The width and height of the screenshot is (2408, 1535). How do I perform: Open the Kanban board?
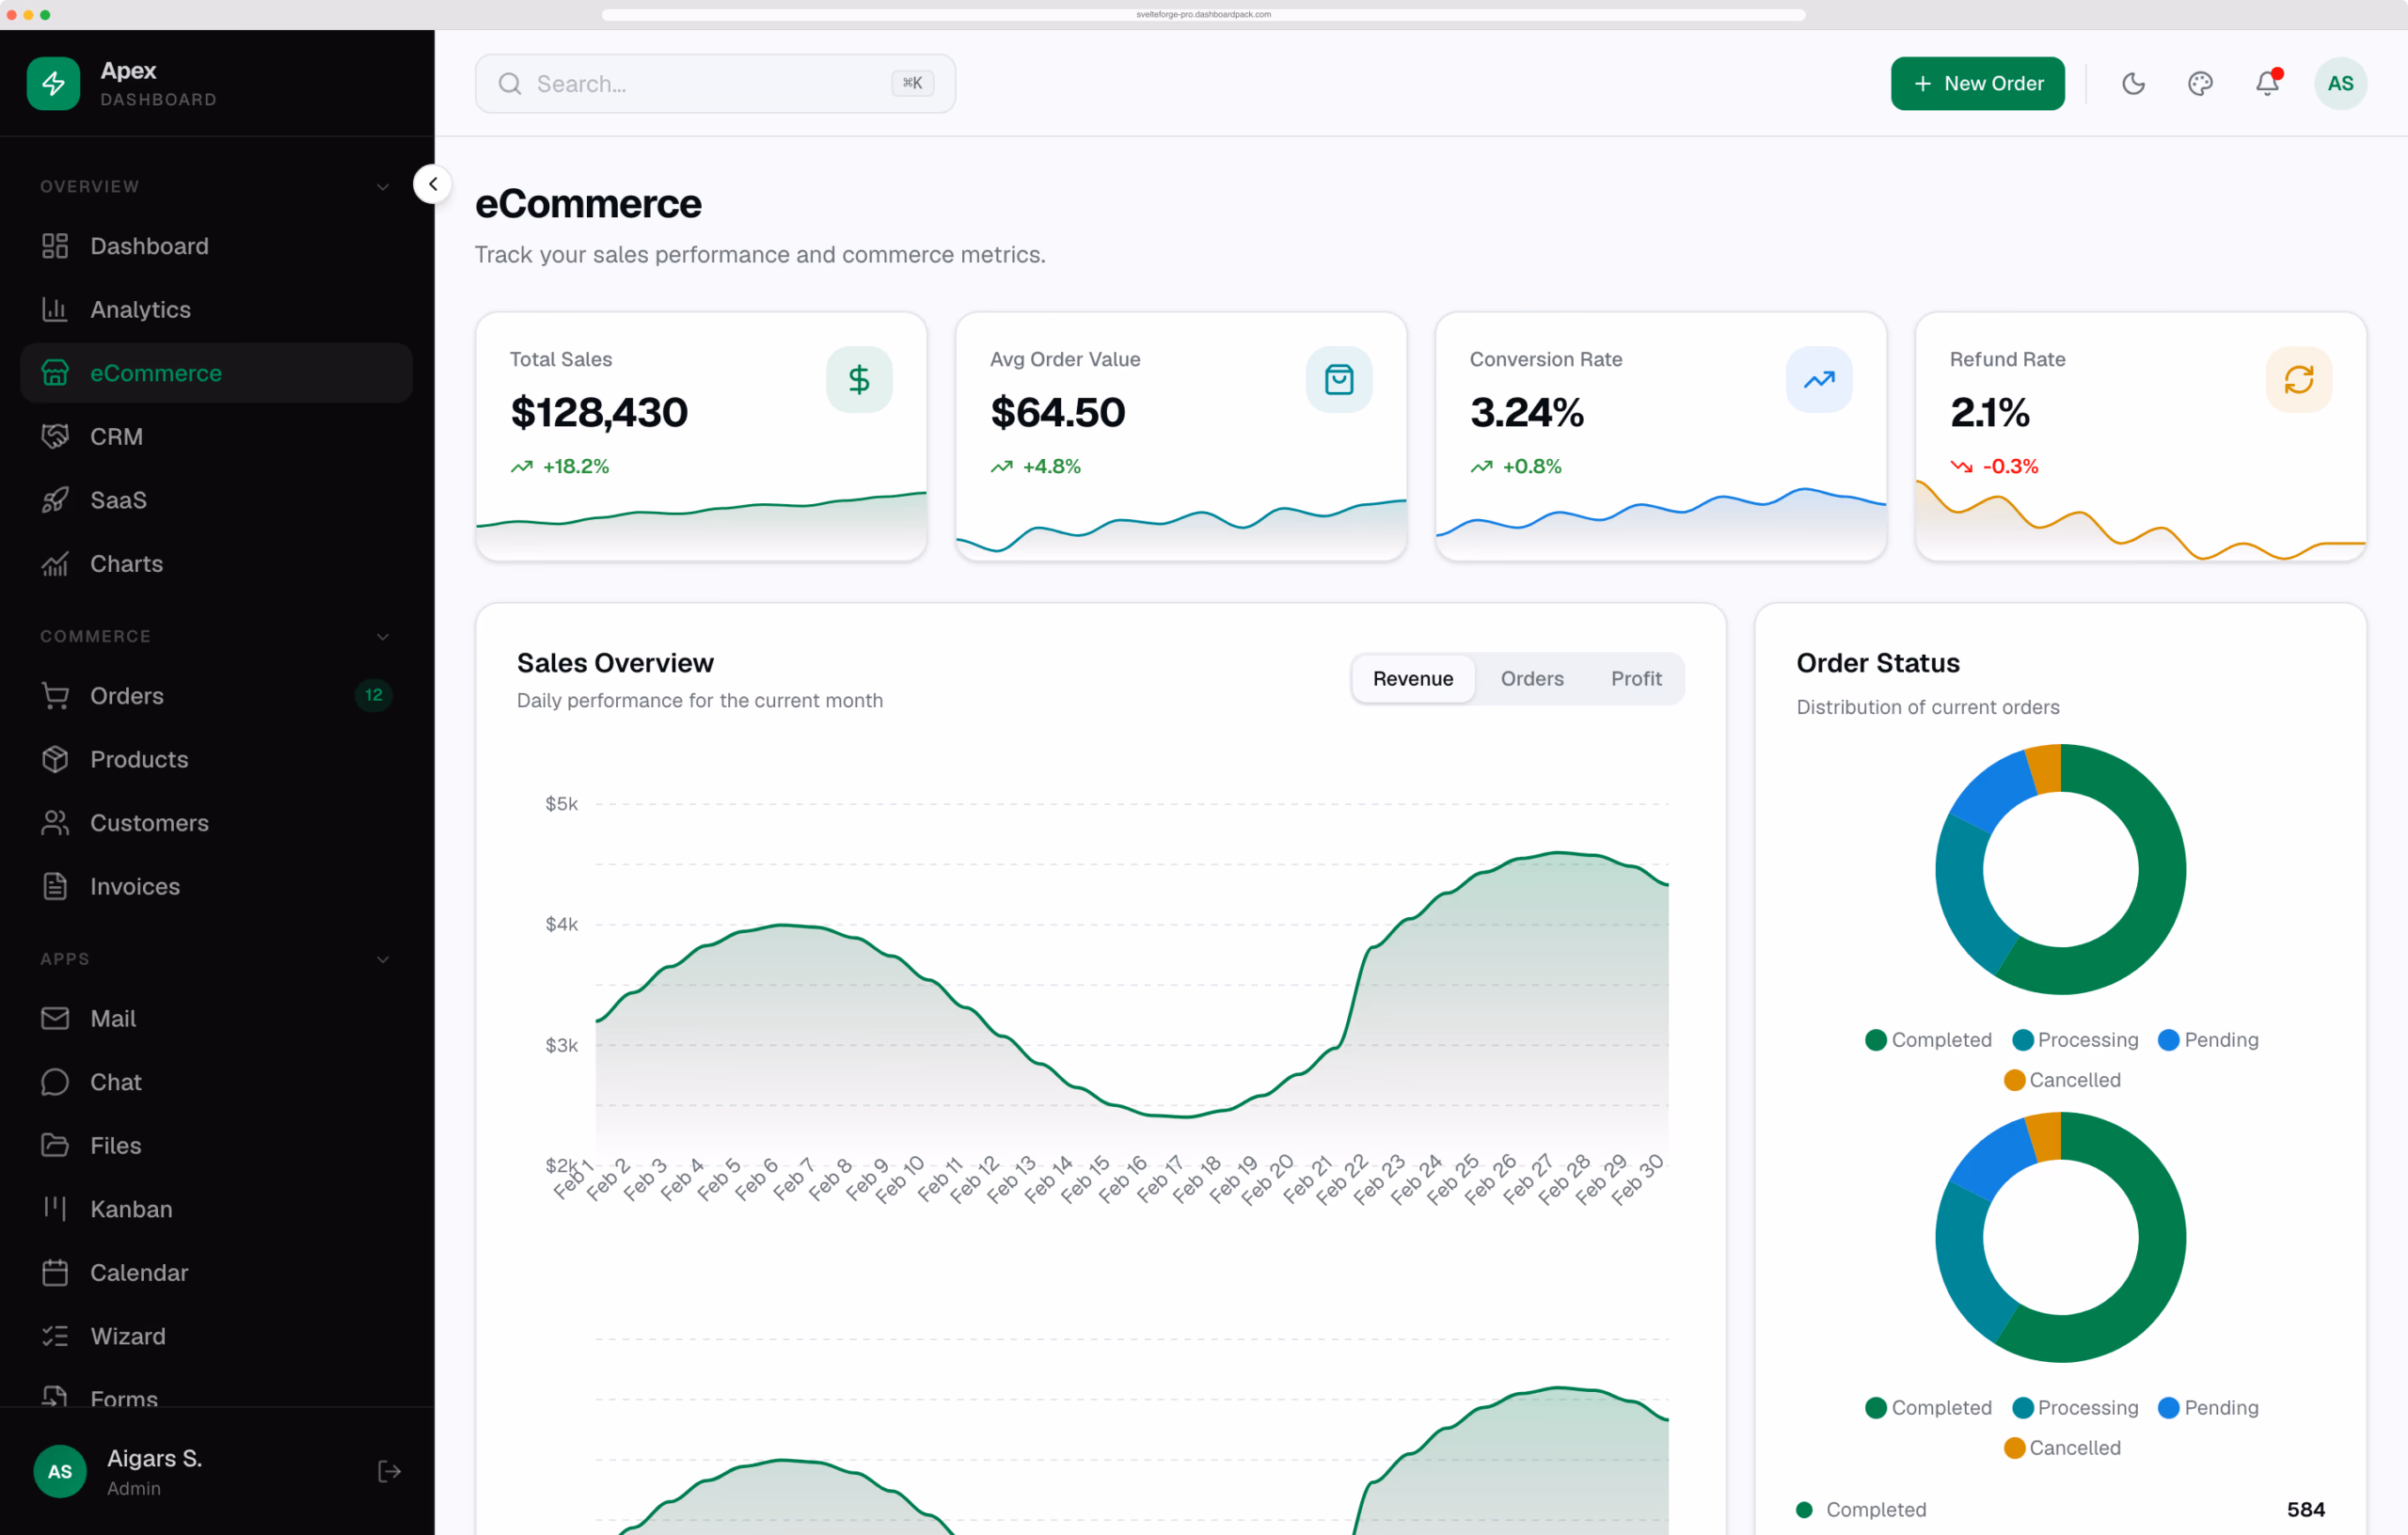click(x=216, y=1209)
